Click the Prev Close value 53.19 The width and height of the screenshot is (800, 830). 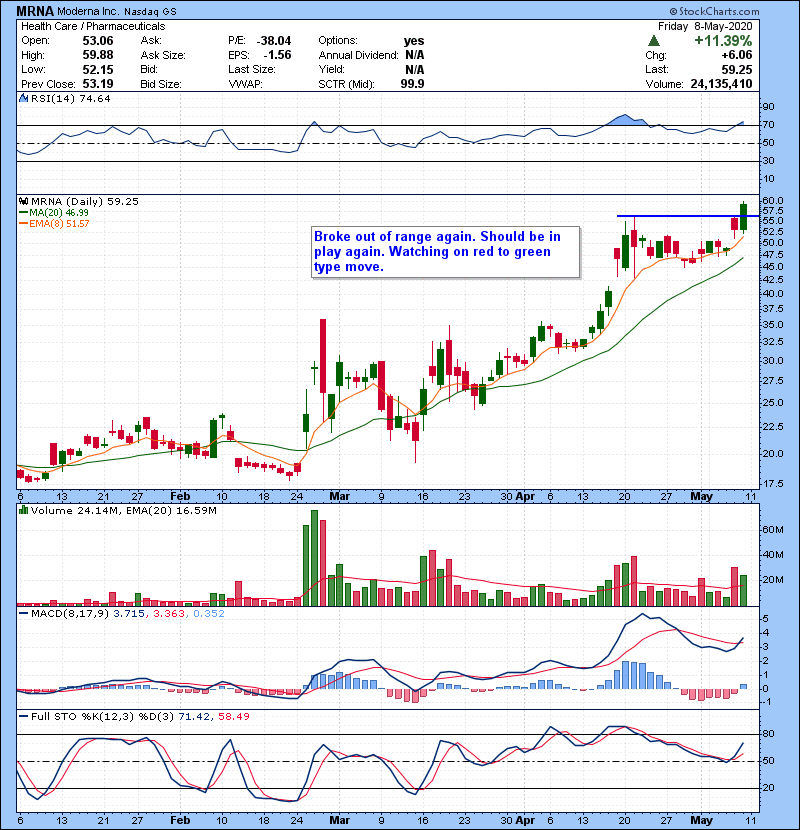coord(98,84)
